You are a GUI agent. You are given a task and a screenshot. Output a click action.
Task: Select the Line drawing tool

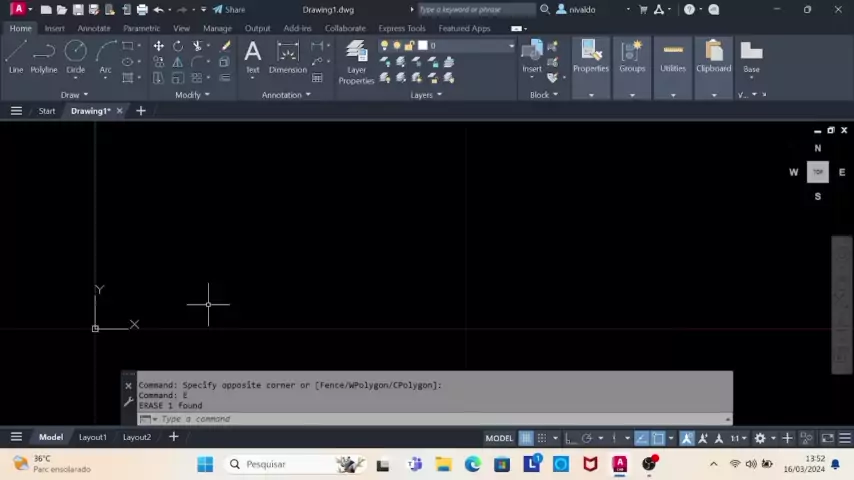[x=16, y=56]
